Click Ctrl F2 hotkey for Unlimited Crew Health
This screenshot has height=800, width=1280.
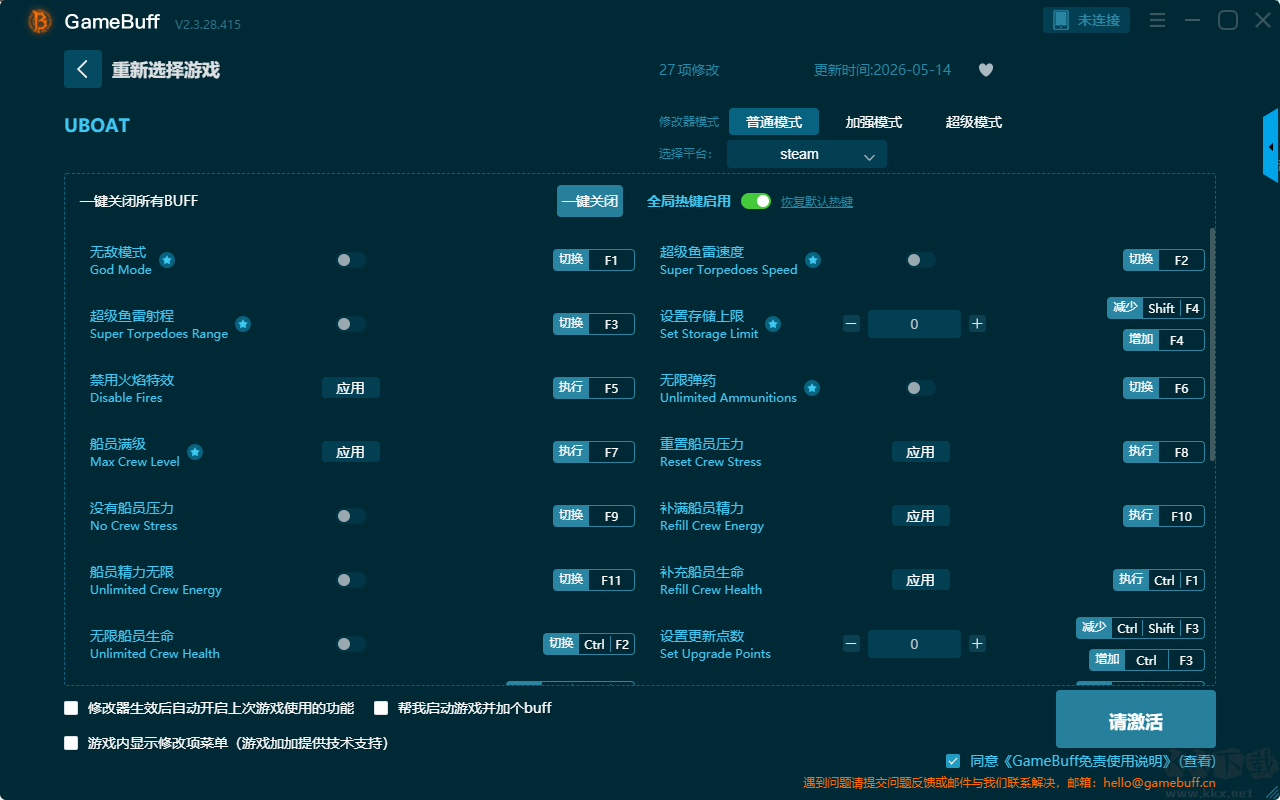pyautogui.click(x=589, y=644)
